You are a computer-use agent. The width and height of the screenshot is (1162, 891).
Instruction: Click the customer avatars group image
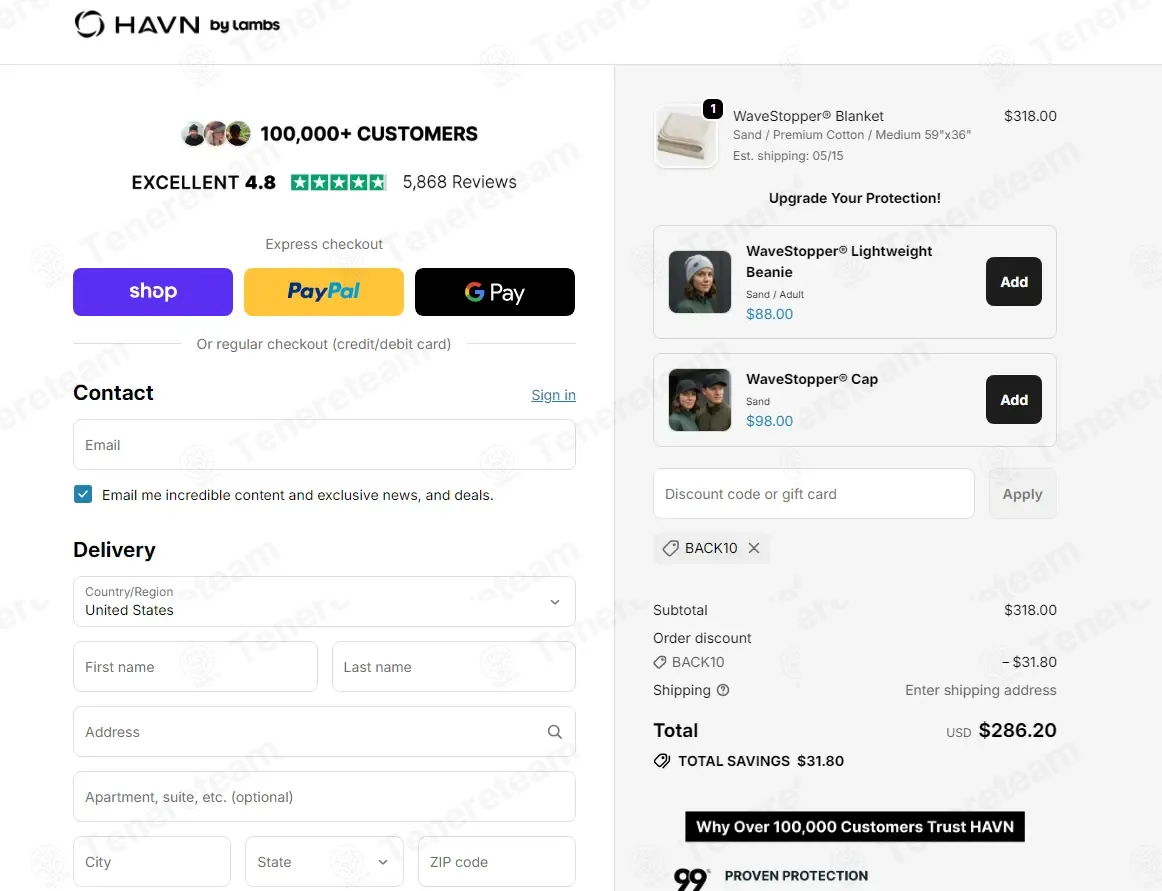216,133
